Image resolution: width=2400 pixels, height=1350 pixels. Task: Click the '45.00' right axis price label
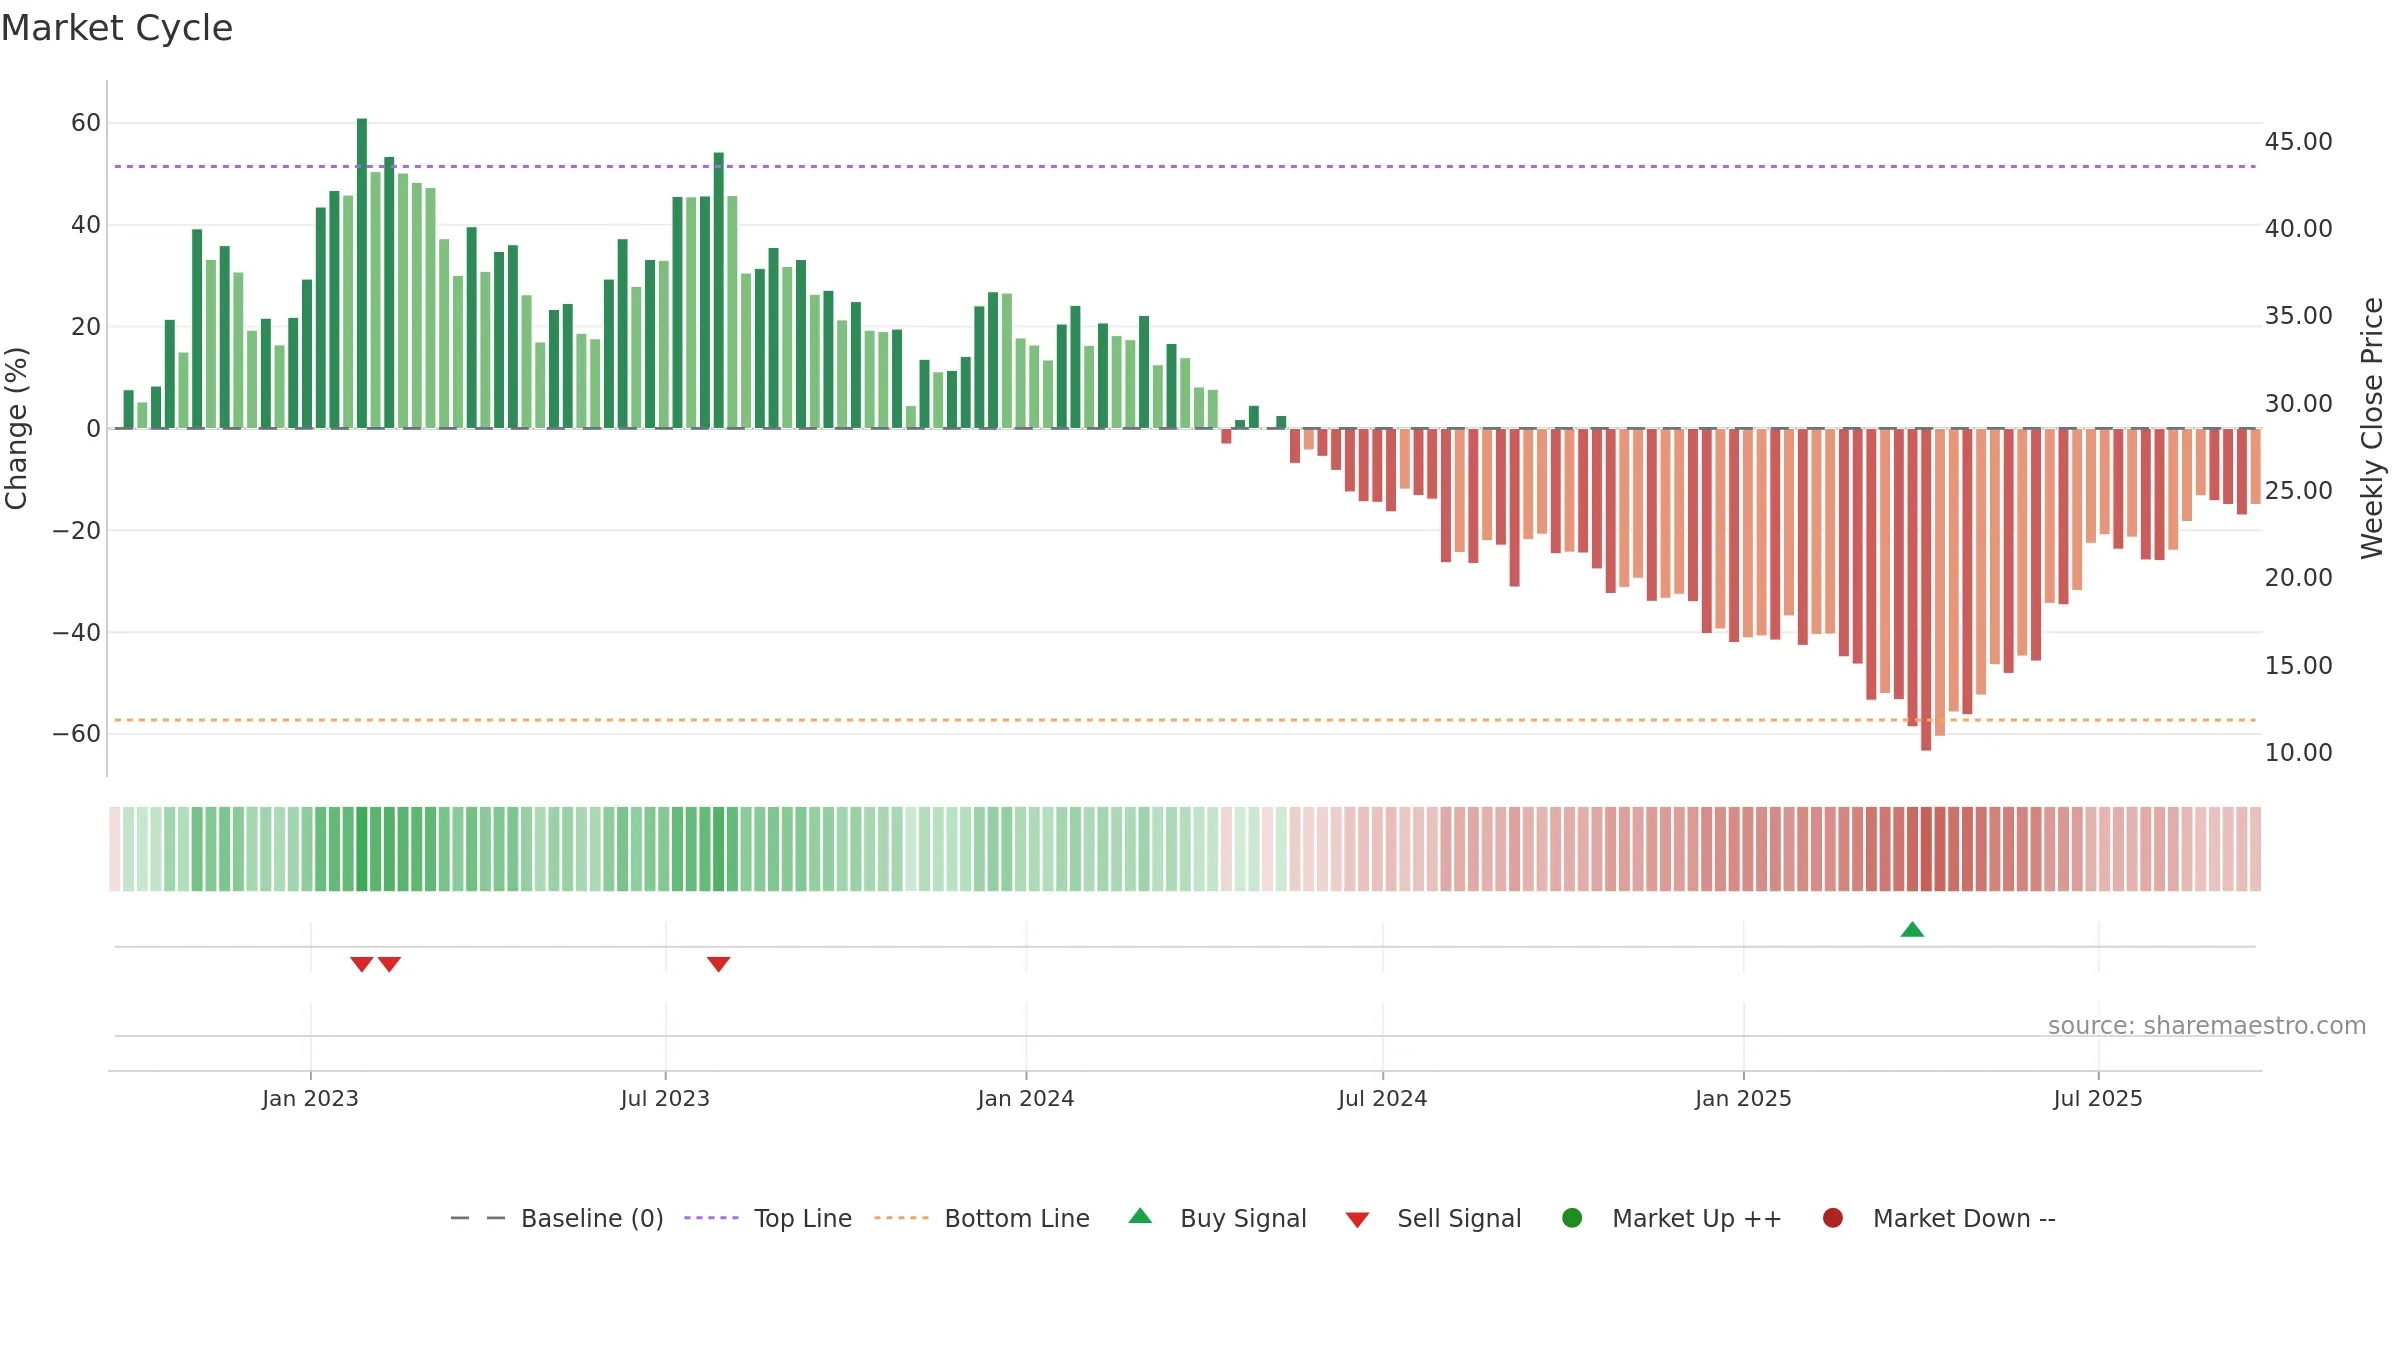[2298, 142]
